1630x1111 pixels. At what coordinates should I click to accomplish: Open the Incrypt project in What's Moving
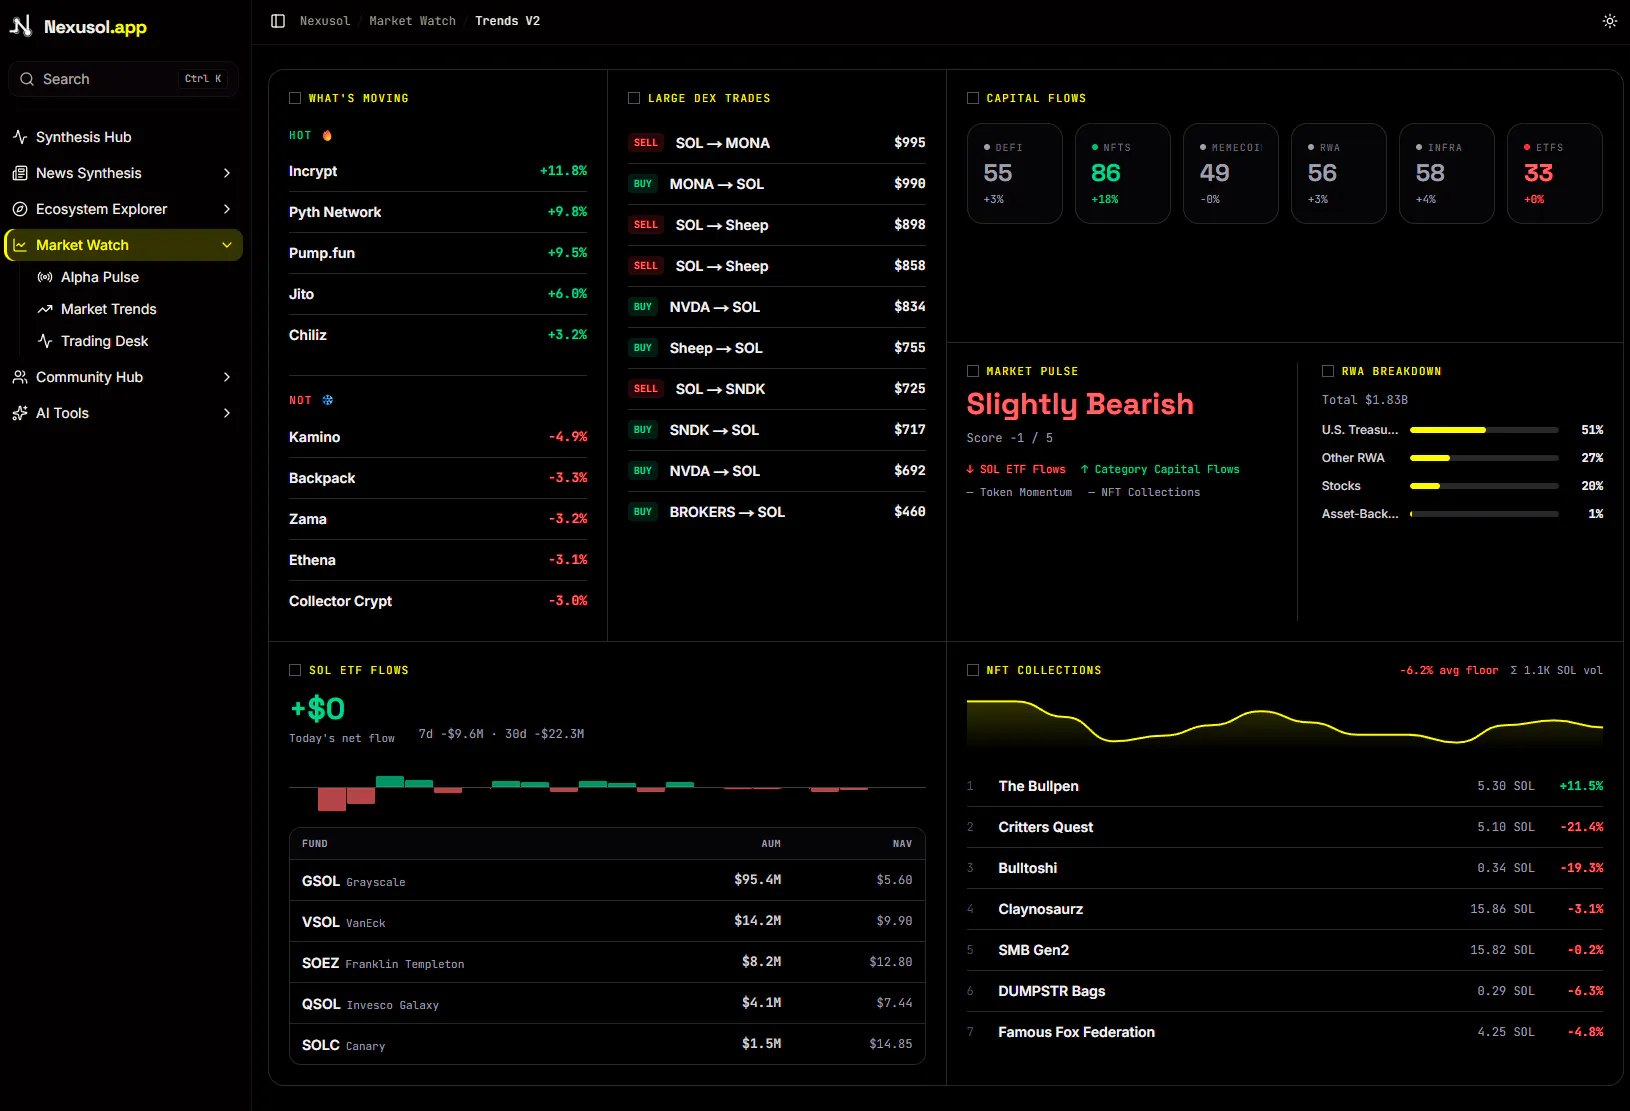438,171
